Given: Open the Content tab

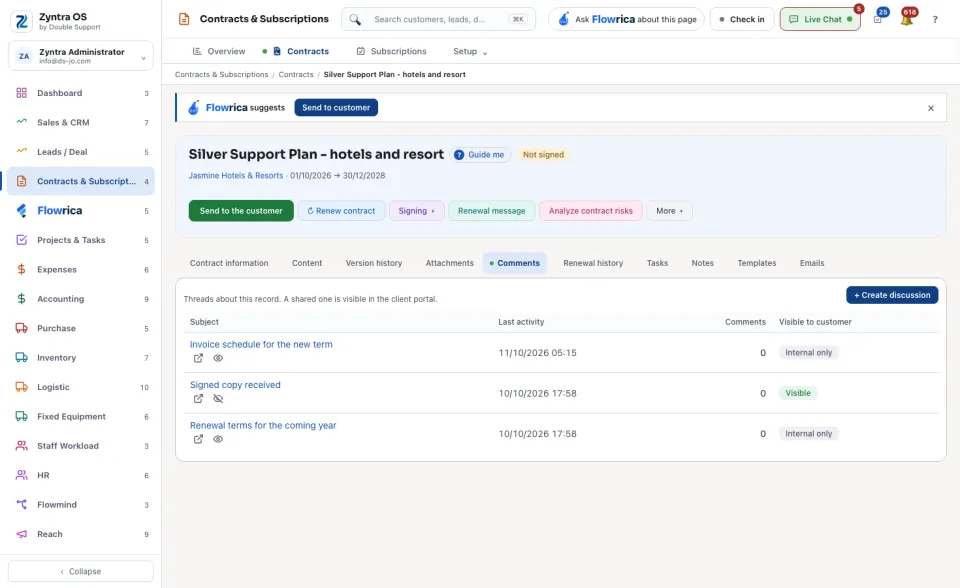Looking at the screenshot, I should click(x=307, y=263).
